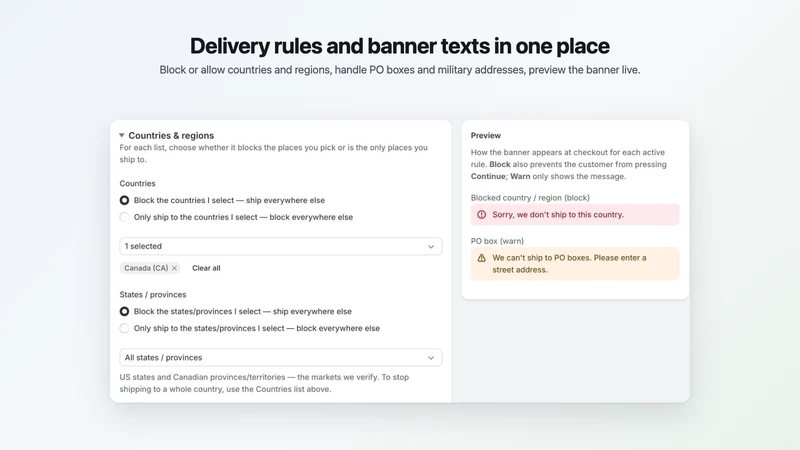The height and width of the screenshot is (450, 800).
Task: Remove the Canada (CA) tag with X
Action: 174,268
